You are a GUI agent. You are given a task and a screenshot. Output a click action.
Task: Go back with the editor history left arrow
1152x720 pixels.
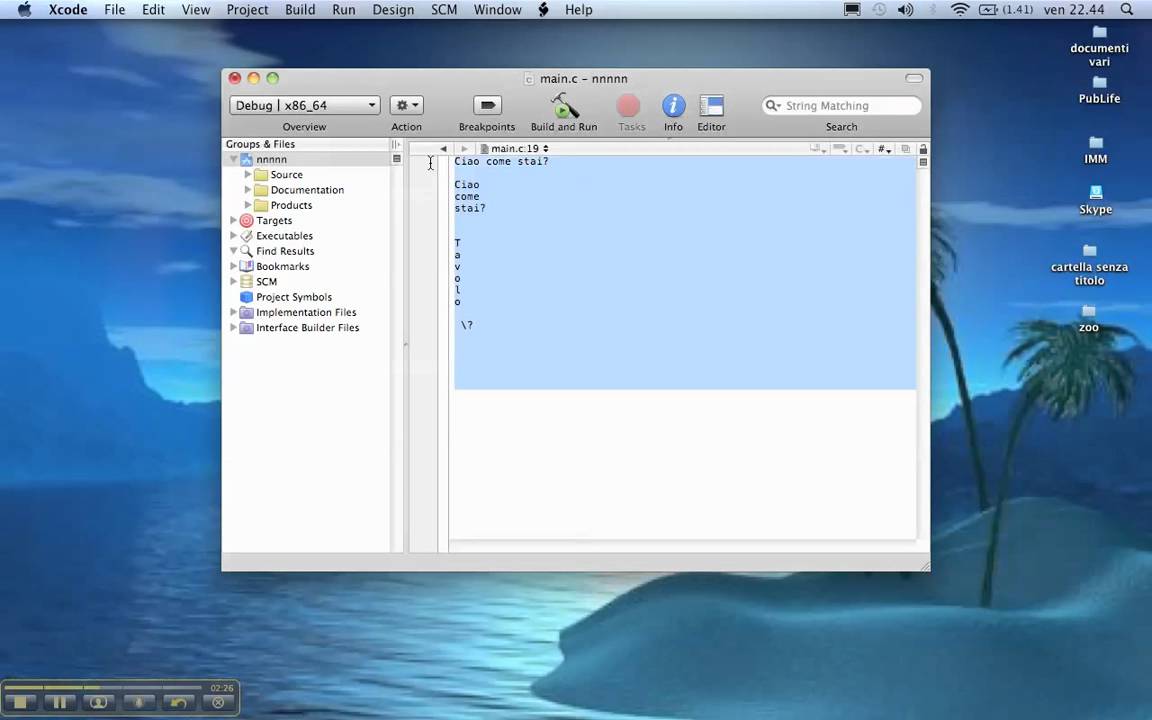pos(443,148)
